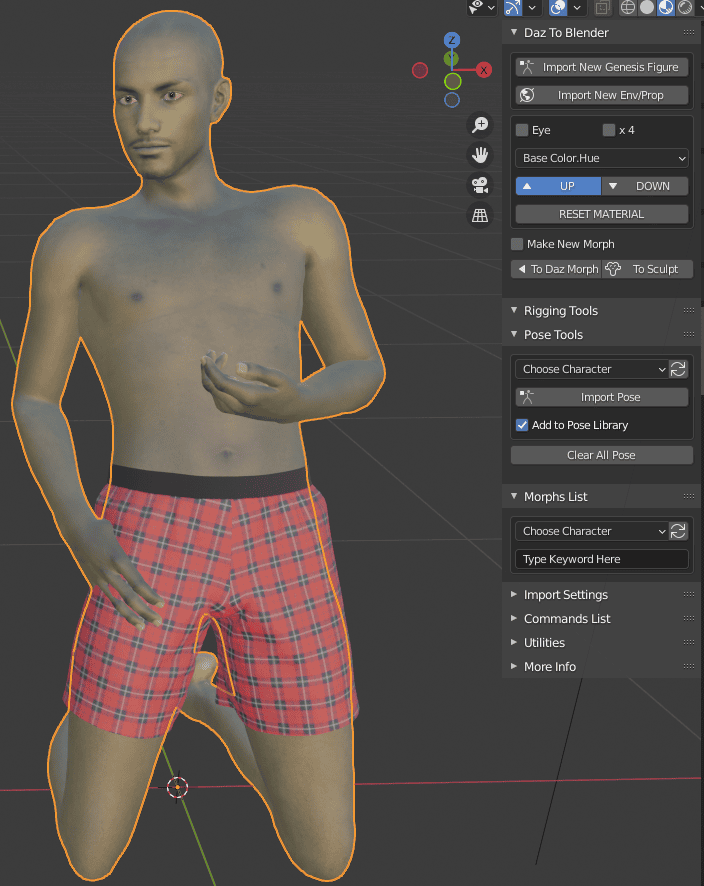Screen dimensions: 704x886
Task: Click the UP material adjust button
Action: (x=558, y=186)
